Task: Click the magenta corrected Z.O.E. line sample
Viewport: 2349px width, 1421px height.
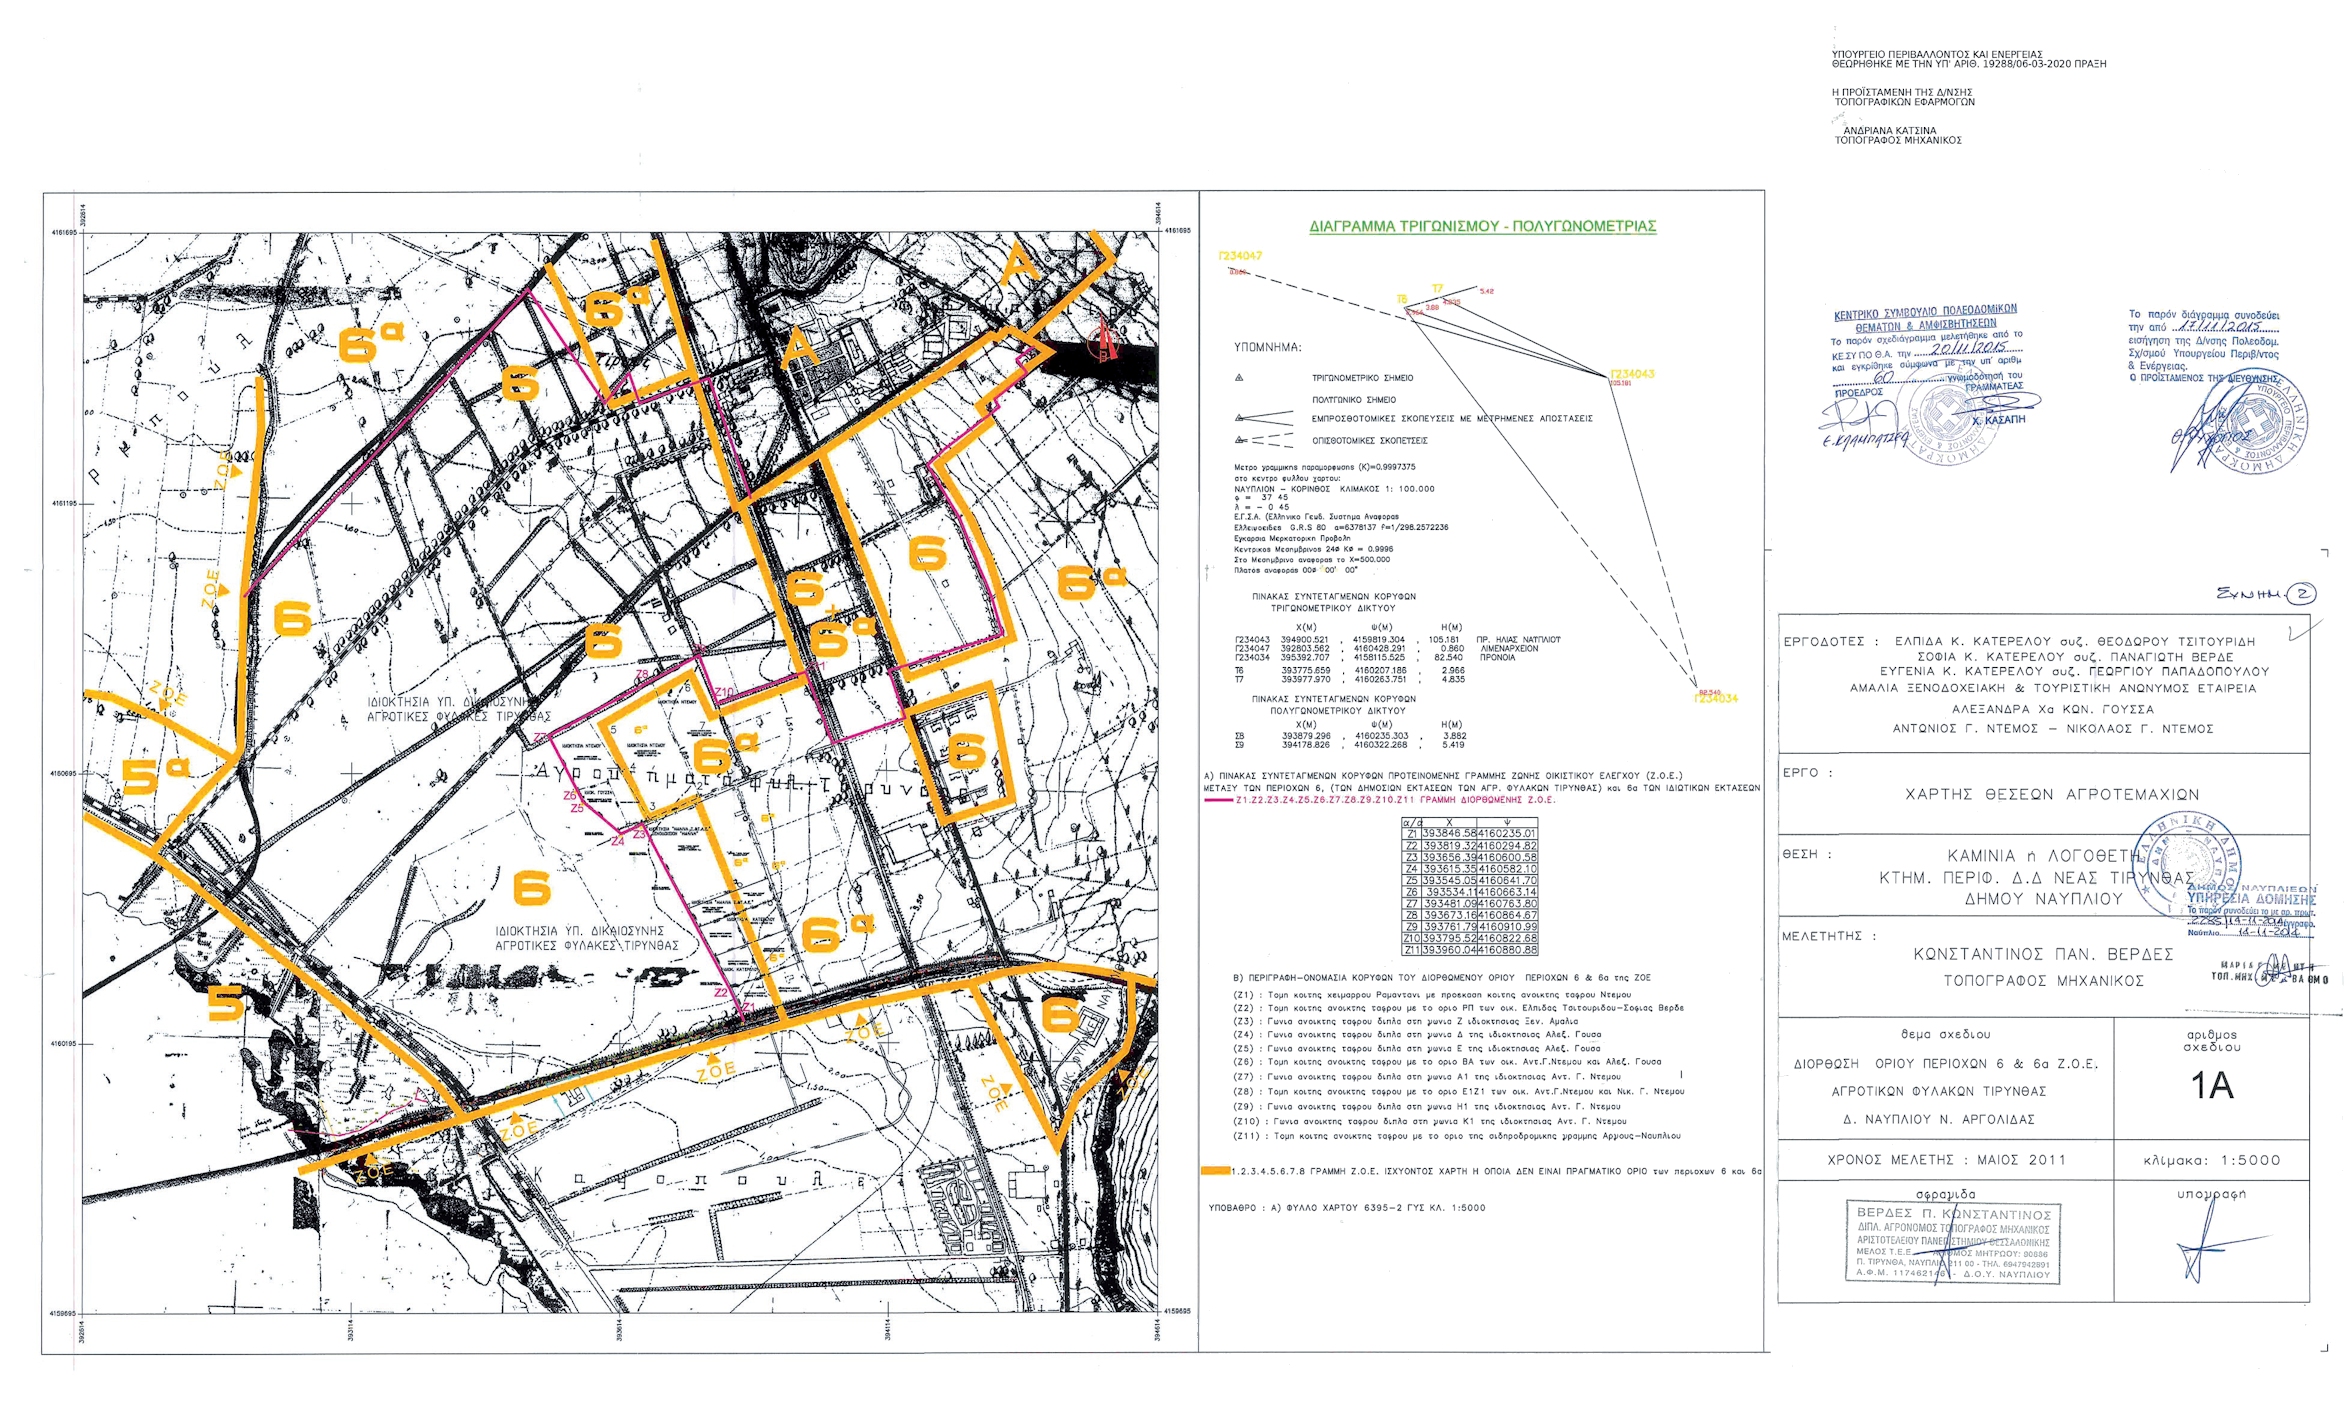Action: click(x=1218, y=800)
